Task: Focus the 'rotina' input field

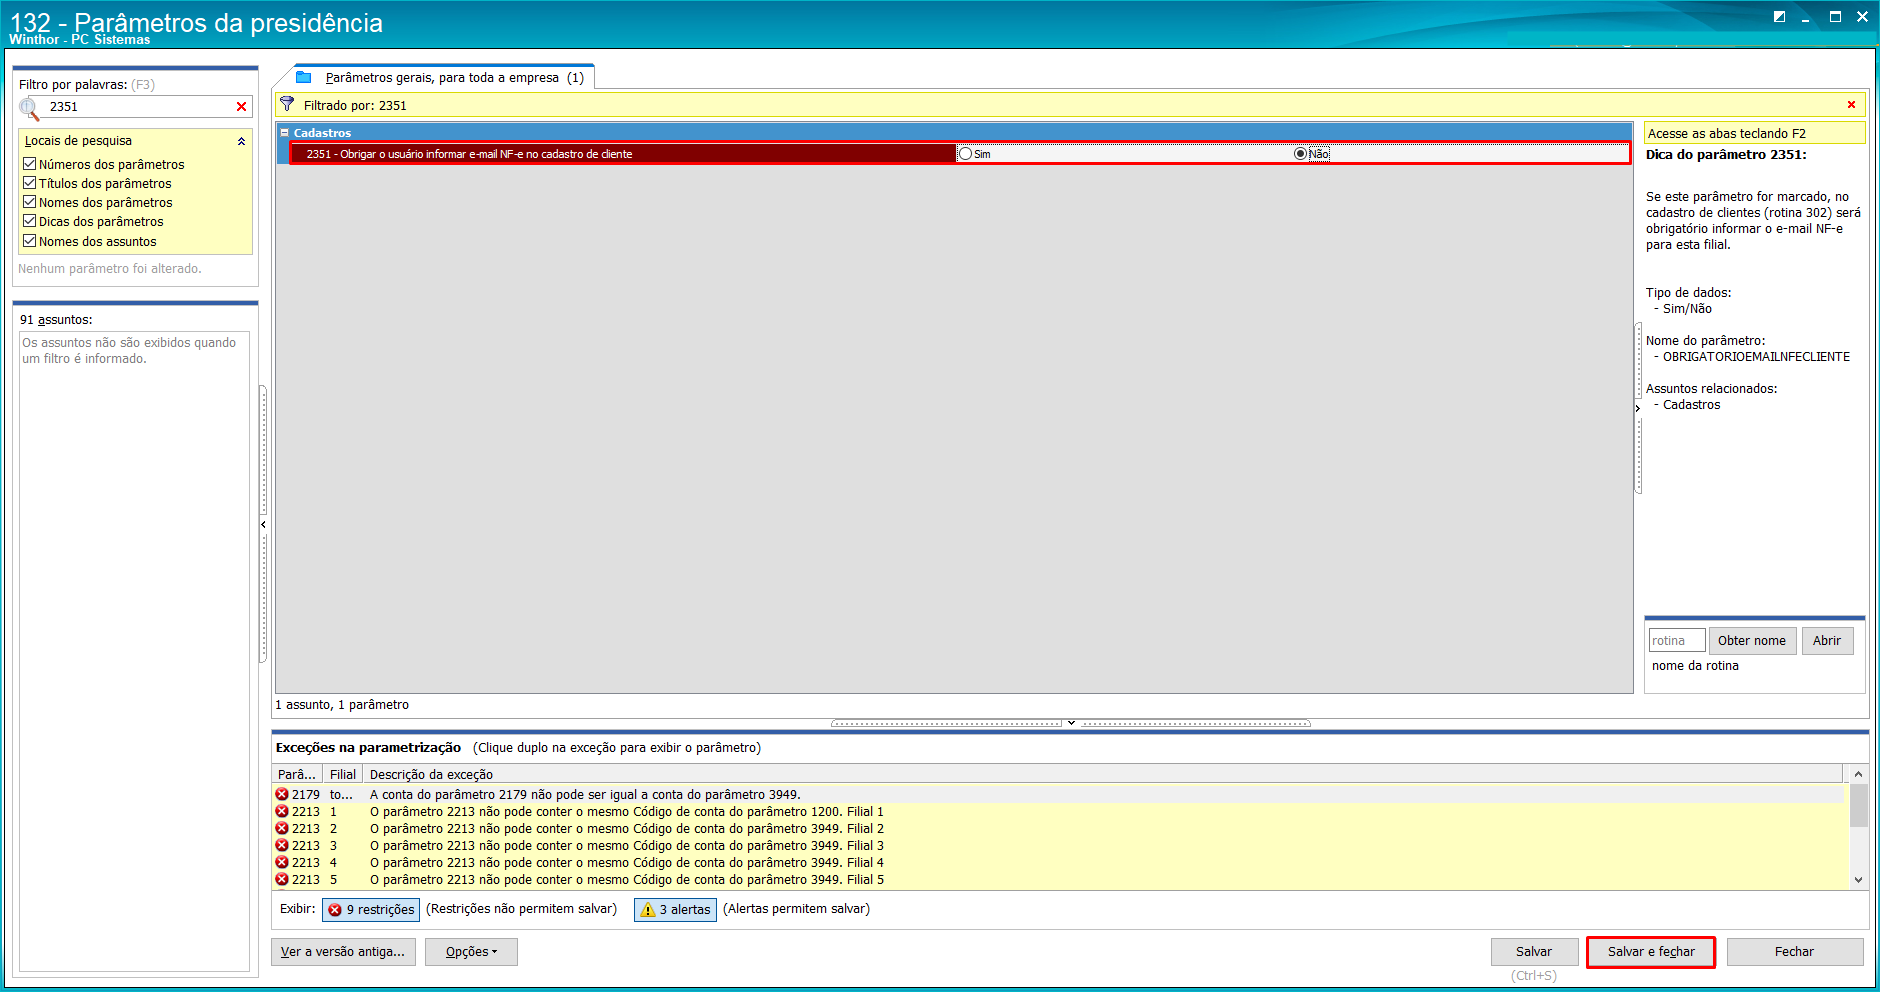Action: [x=1677, y=641]
